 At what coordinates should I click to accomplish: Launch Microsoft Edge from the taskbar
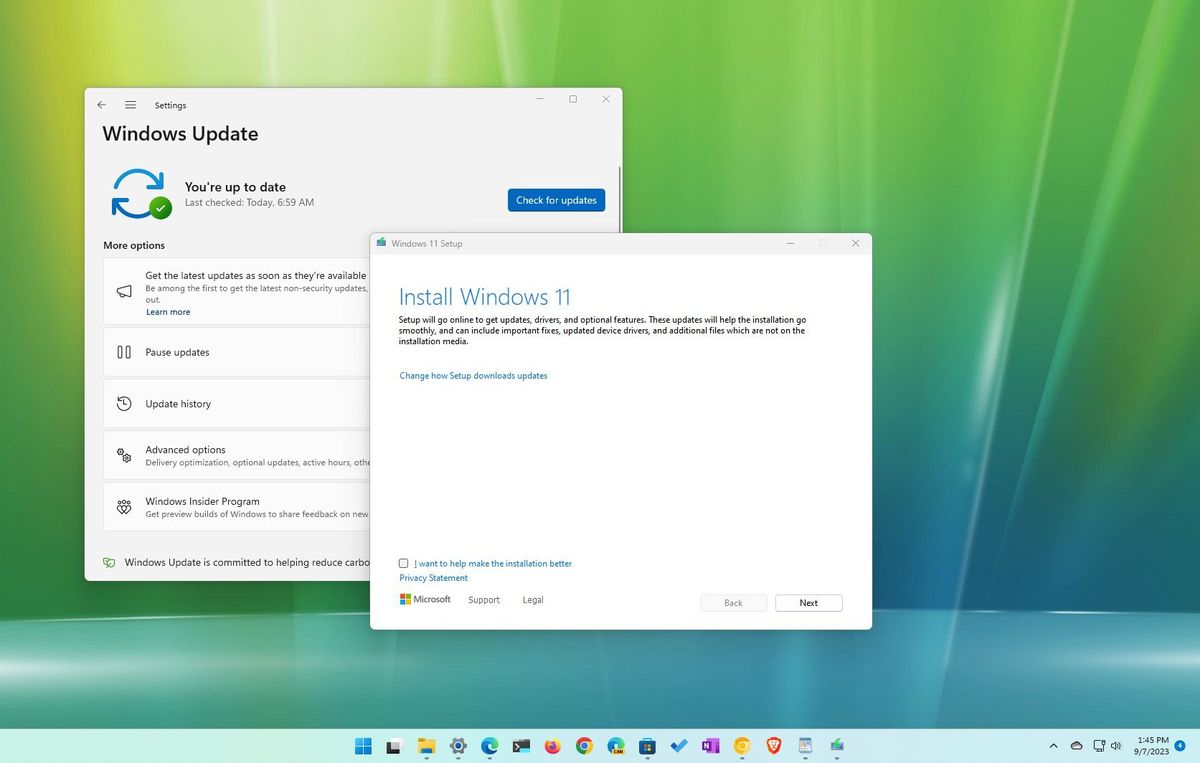[489, 745]
